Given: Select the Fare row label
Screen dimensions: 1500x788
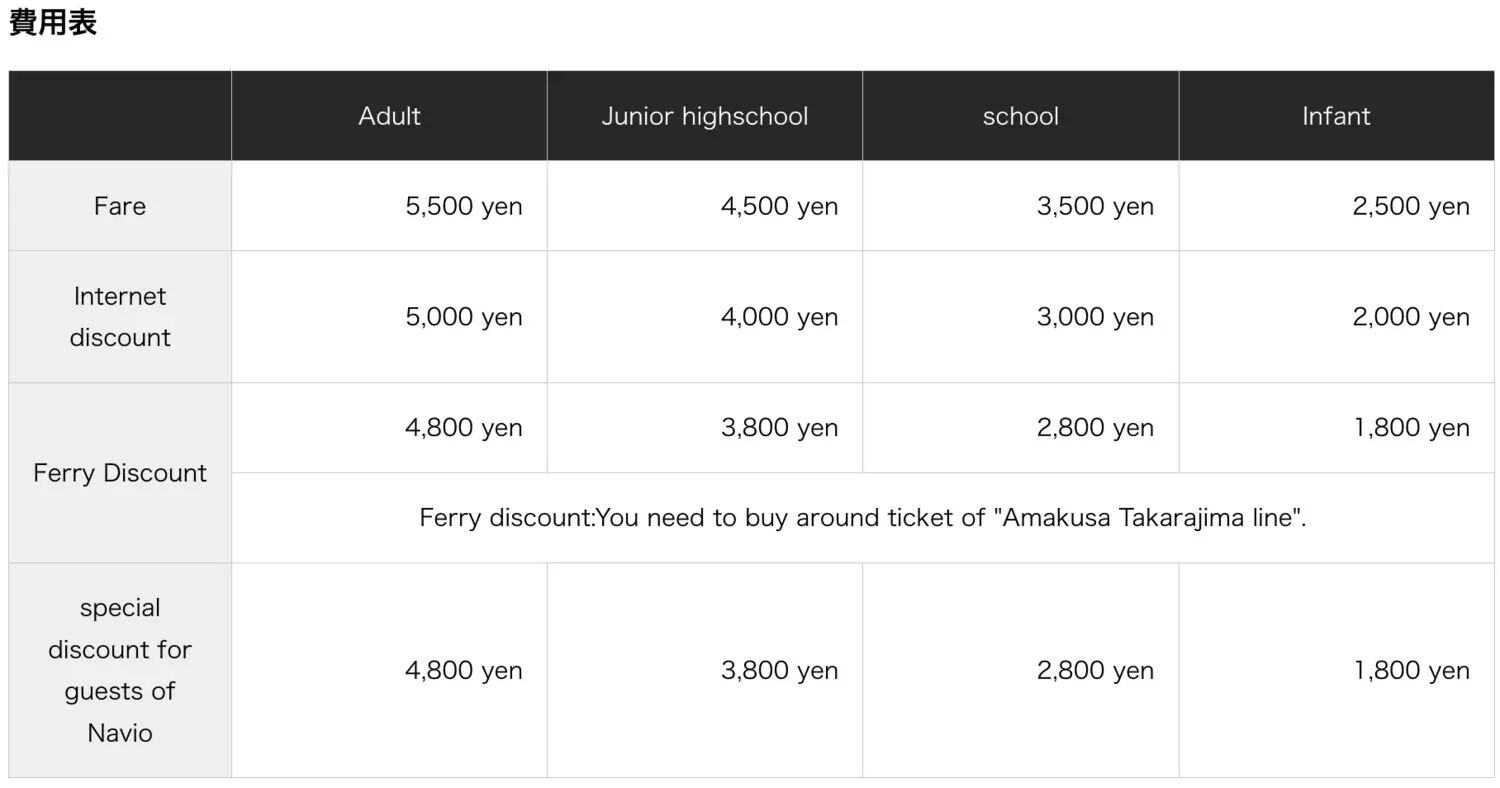Looking at the screenshot, I should tap(120, 206).
